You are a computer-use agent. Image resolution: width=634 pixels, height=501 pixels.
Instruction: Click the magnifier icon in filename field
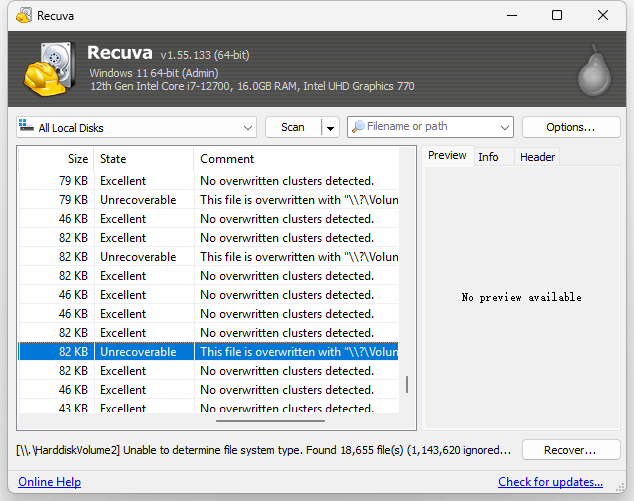358,127
